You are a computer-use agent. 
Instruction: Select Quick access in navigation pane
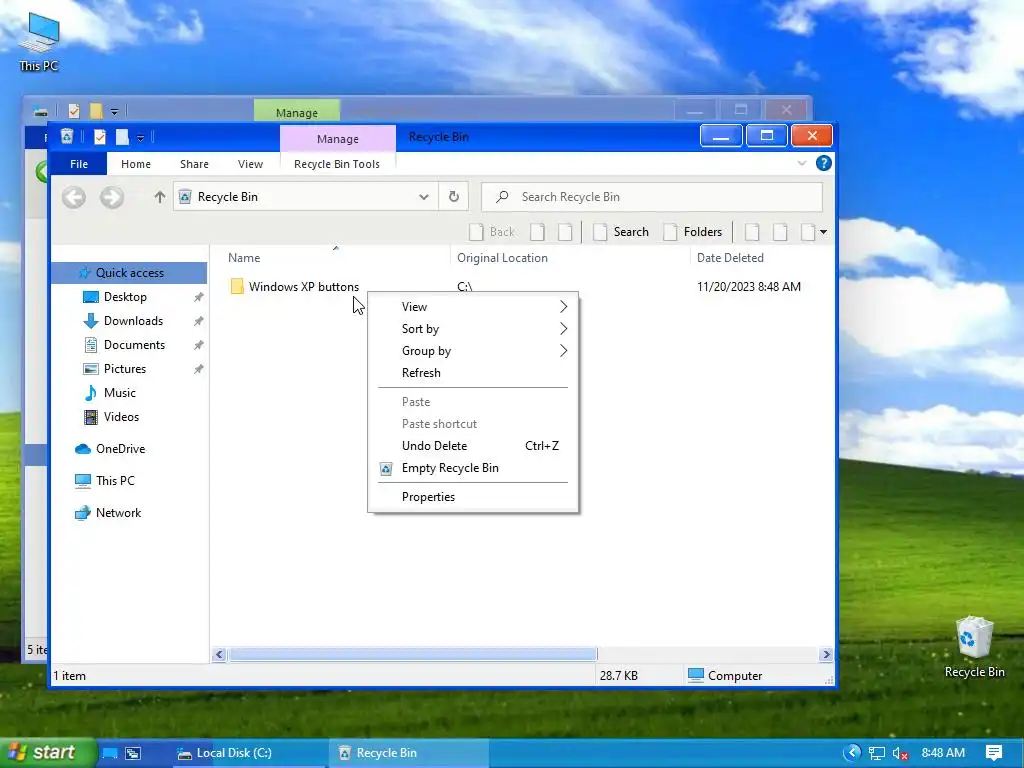pos(129,273)
